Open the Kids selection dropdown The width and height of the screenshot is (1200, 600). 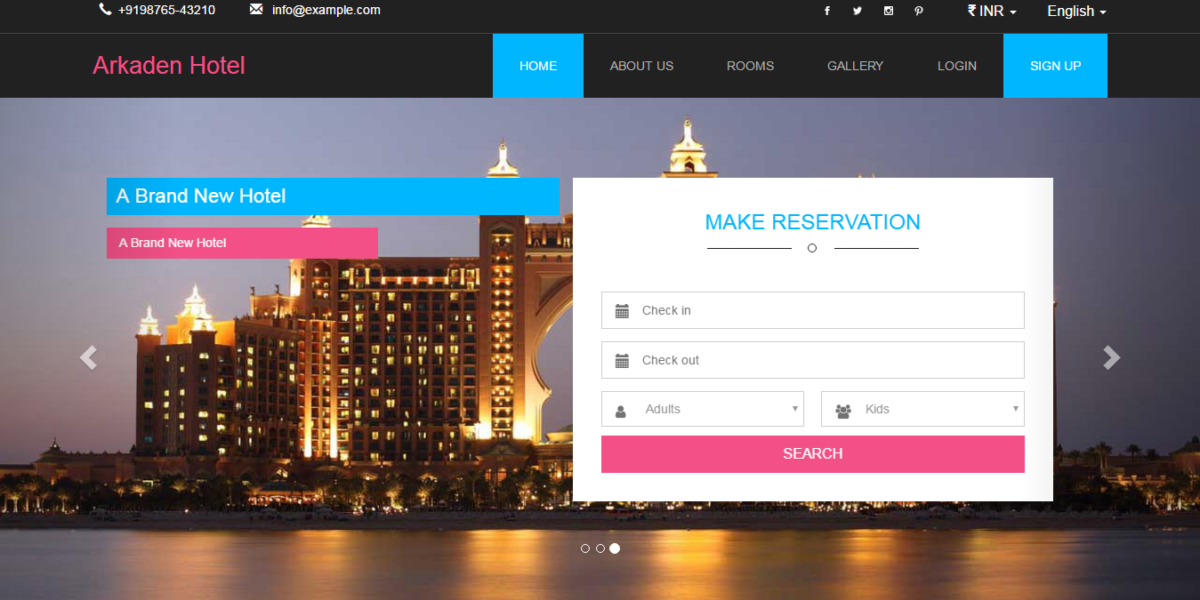coord(922,409)
